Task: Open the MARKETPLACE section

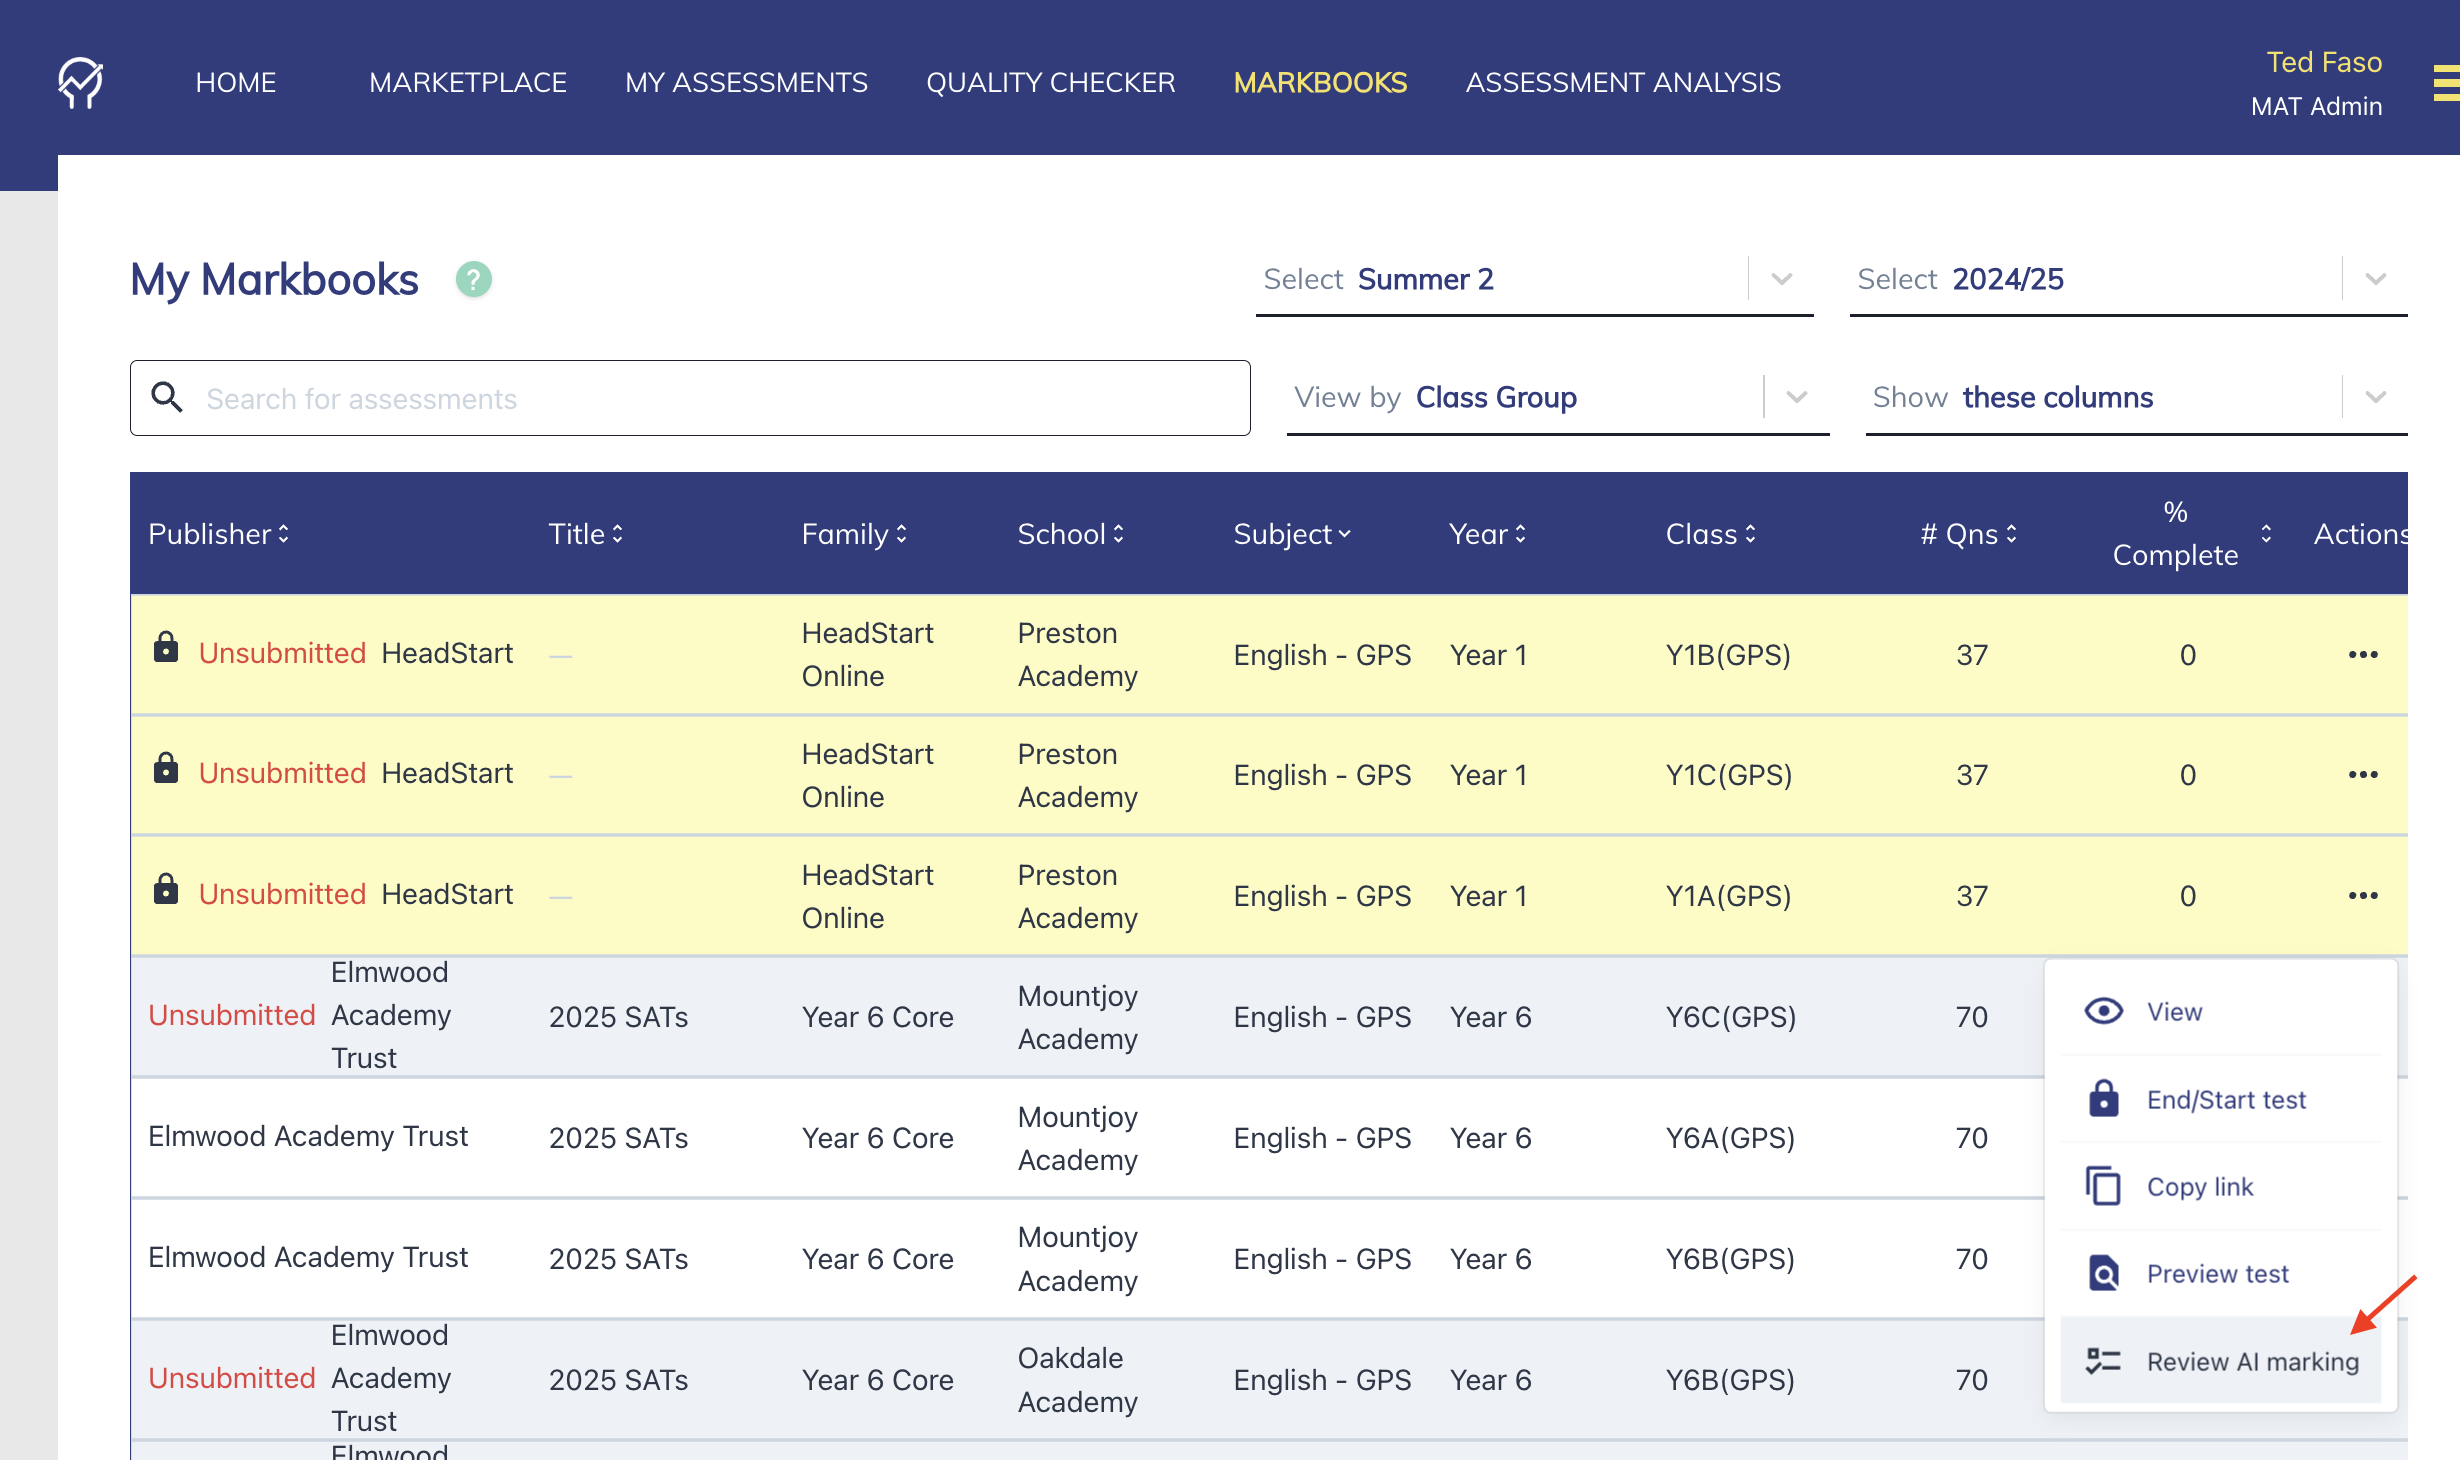Action: [x=468, y=82]
